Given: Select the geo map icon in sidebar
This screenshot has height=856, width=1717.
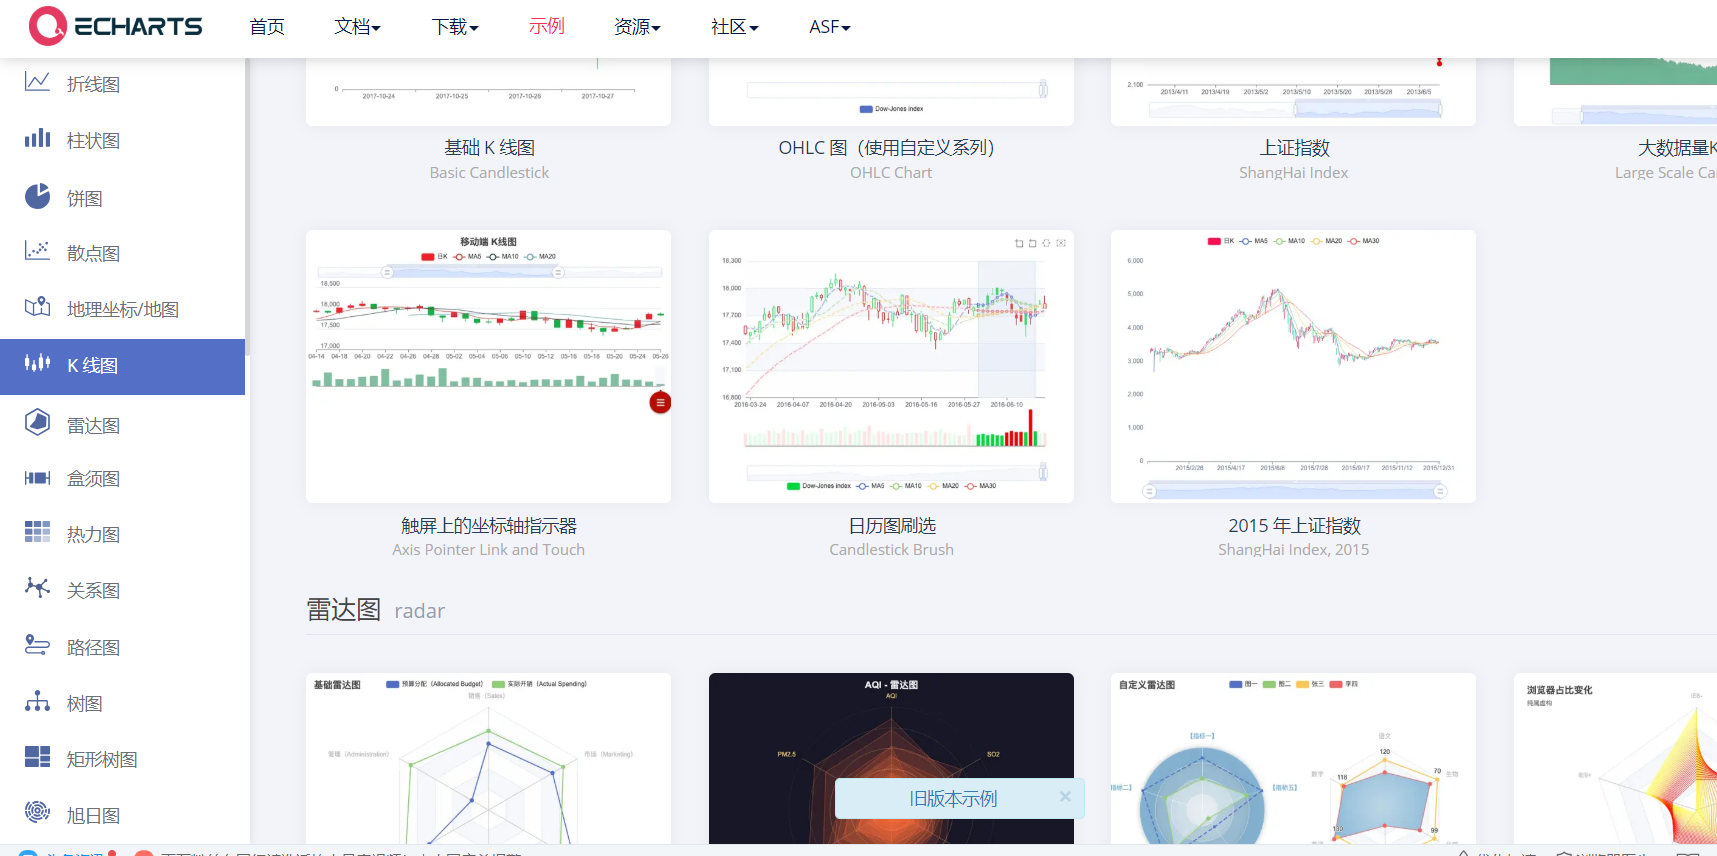Looking at the screenshot, I should (x=37, y=307).
